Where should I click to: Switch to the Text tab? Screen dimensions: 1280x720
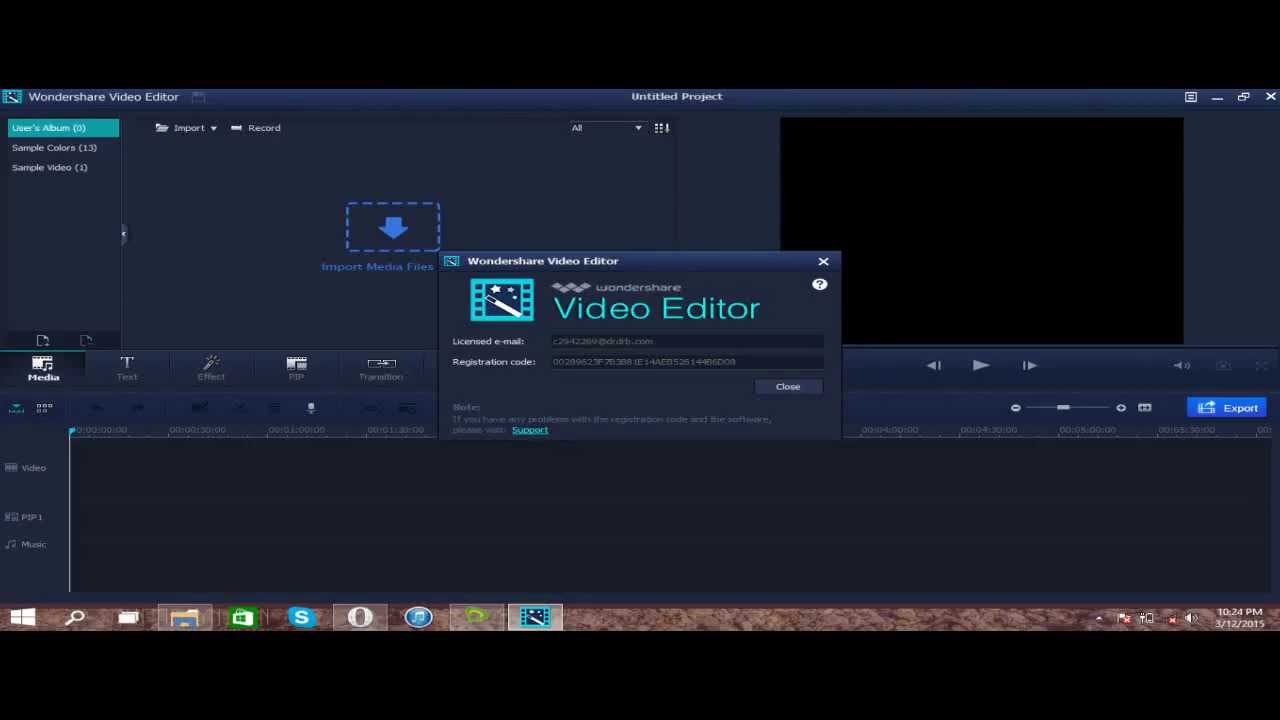[x=127, y=368]
